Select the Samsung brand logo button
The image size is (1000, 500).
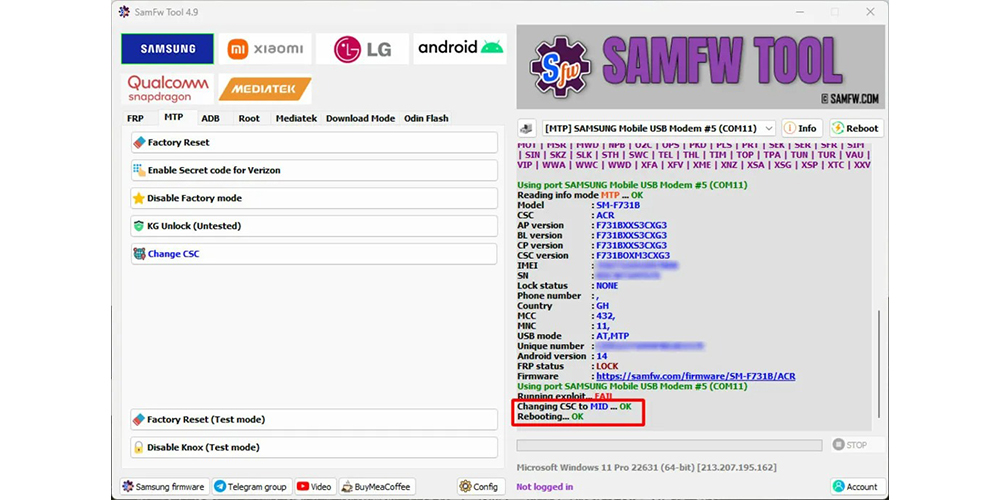click(x=168, y=49)
